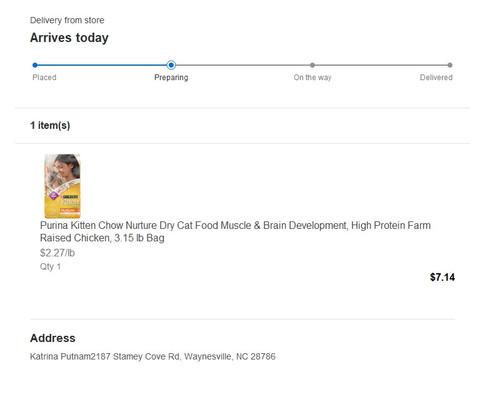Image resolution: width=500 pixels, height=404 pixels.
Task: Click the Qty 1 text
Action: [x=50, y=267]
